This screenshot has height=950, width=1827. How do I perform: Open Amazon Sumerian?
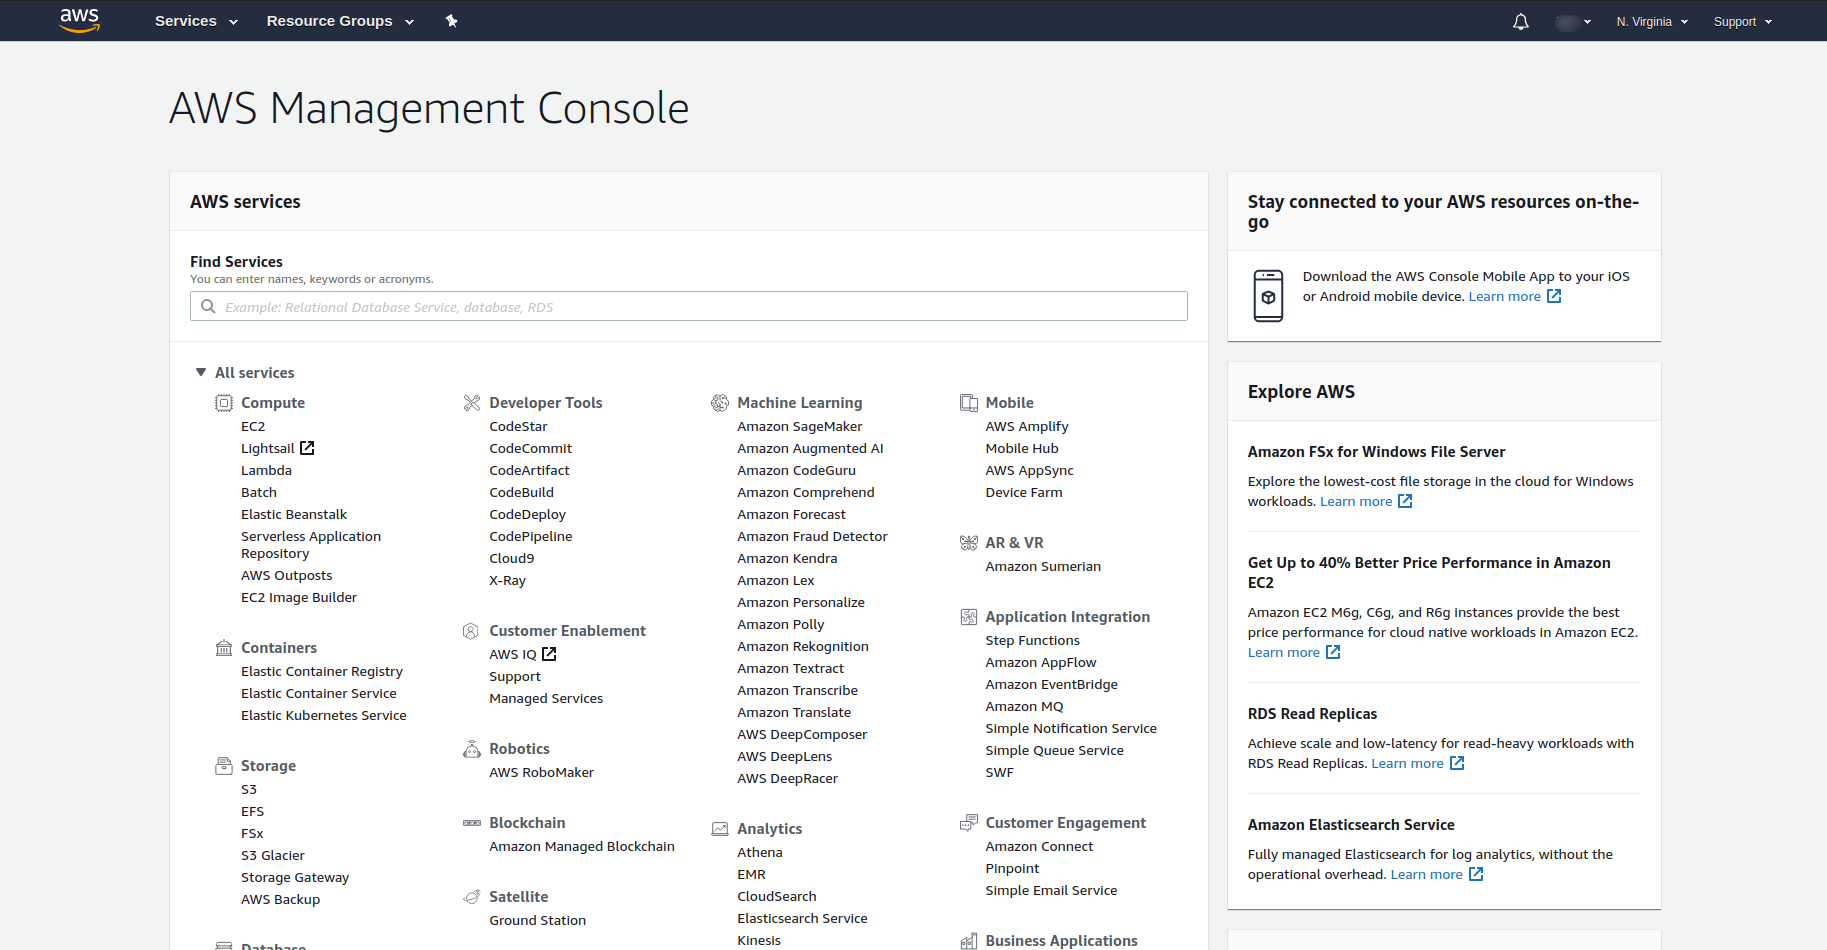click(1043, 567)
